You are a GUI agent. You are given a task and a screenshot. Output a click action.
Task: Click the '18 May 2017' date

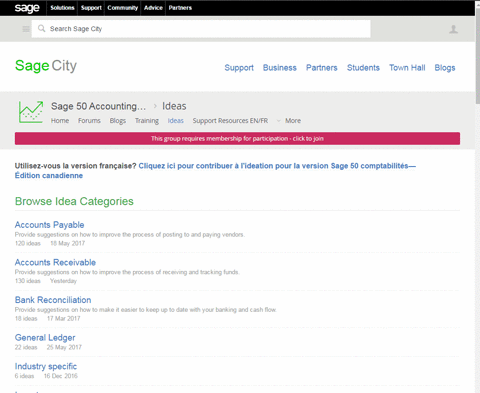67,243
